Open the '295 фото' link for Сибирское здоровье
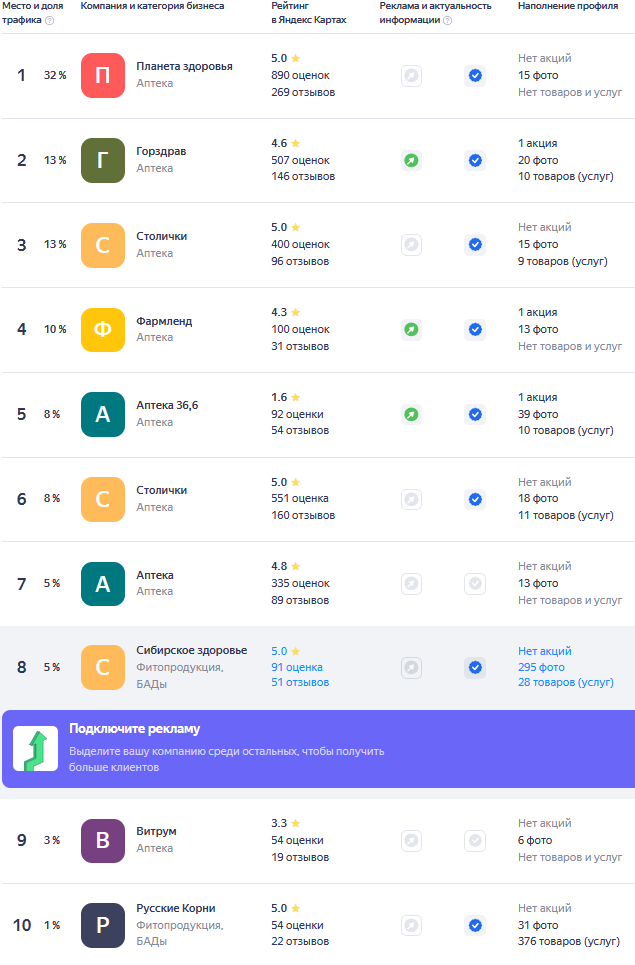The image size is (635, 965). click(x=541, y=667)
